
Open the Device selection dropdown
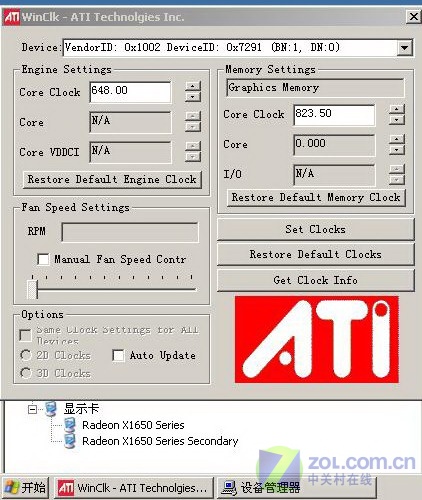click(x=404, y=48)
